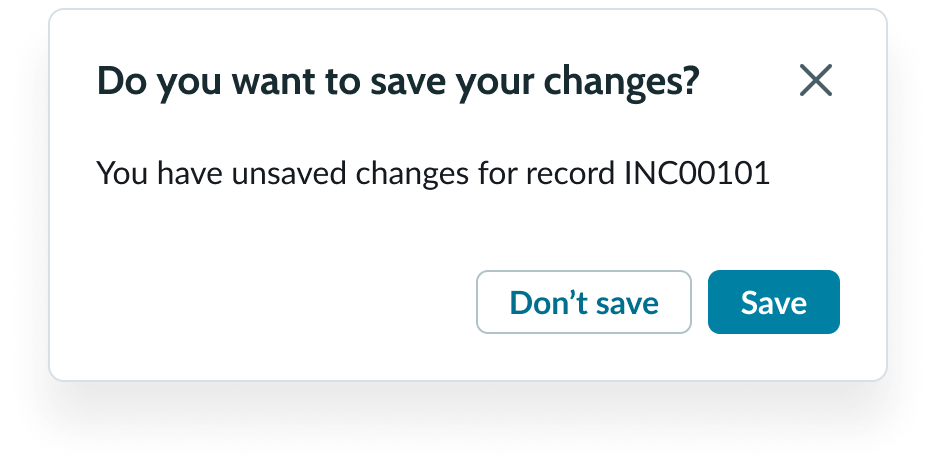Click the close icon beside the heading
Screen dimensions: 936x470
(816, 81)
